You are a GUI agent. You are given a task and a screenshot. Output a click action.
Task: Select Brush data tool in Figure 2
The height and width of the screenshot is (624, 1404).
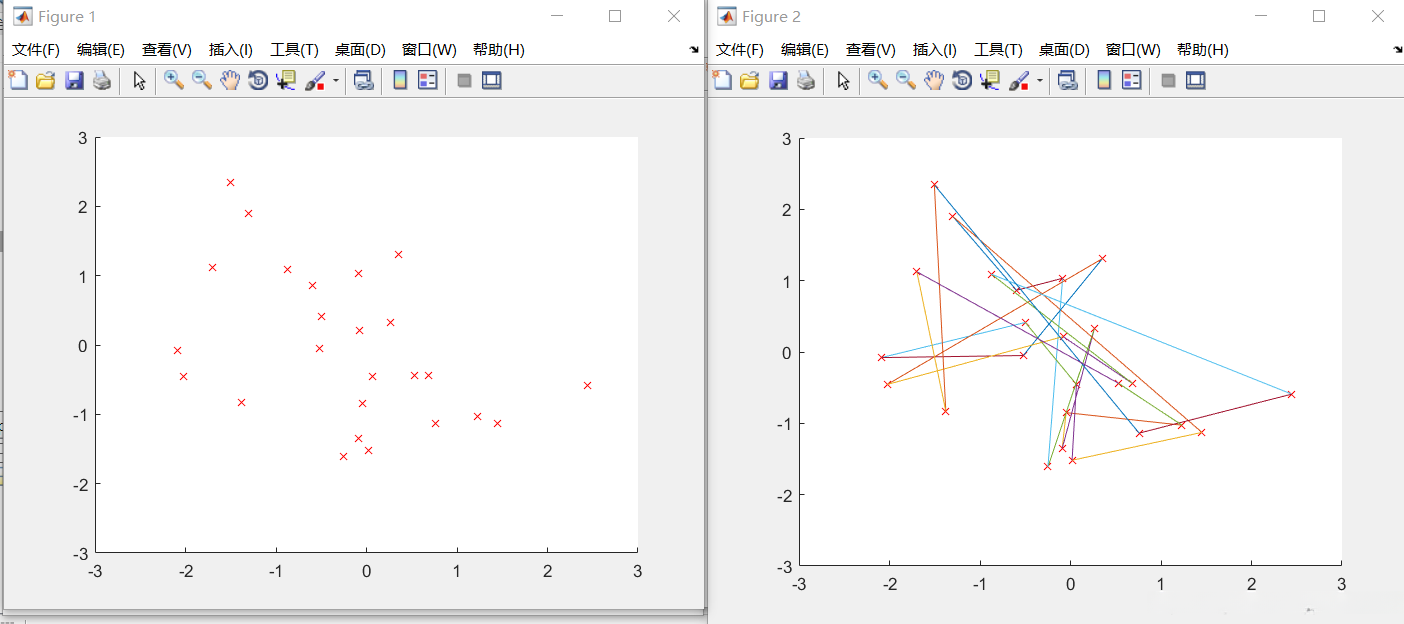tap(1019, 81)
